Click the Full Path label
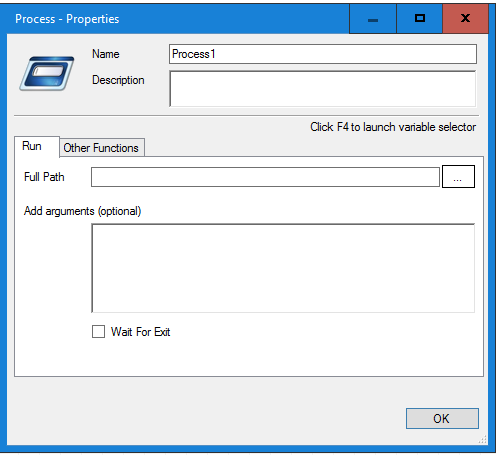Image resolution: width=496 pixels, height=455 pixels. [x=44, y=177]
